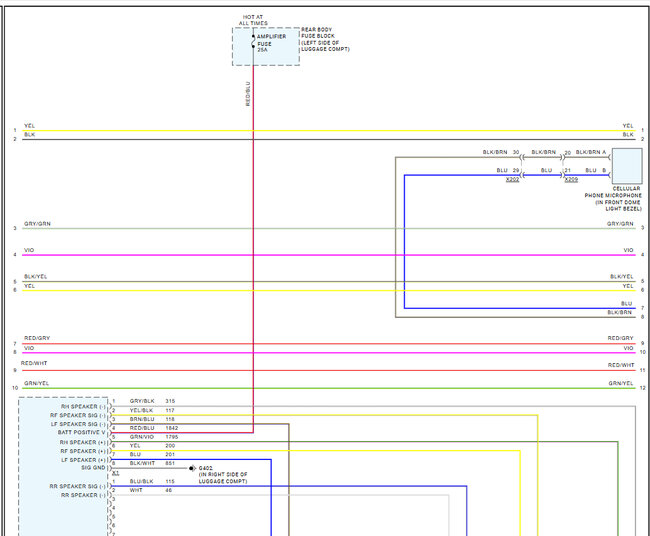Select the "GRN/VIO 1795" wire entry

pyautogui.click(x=154, y=437)
